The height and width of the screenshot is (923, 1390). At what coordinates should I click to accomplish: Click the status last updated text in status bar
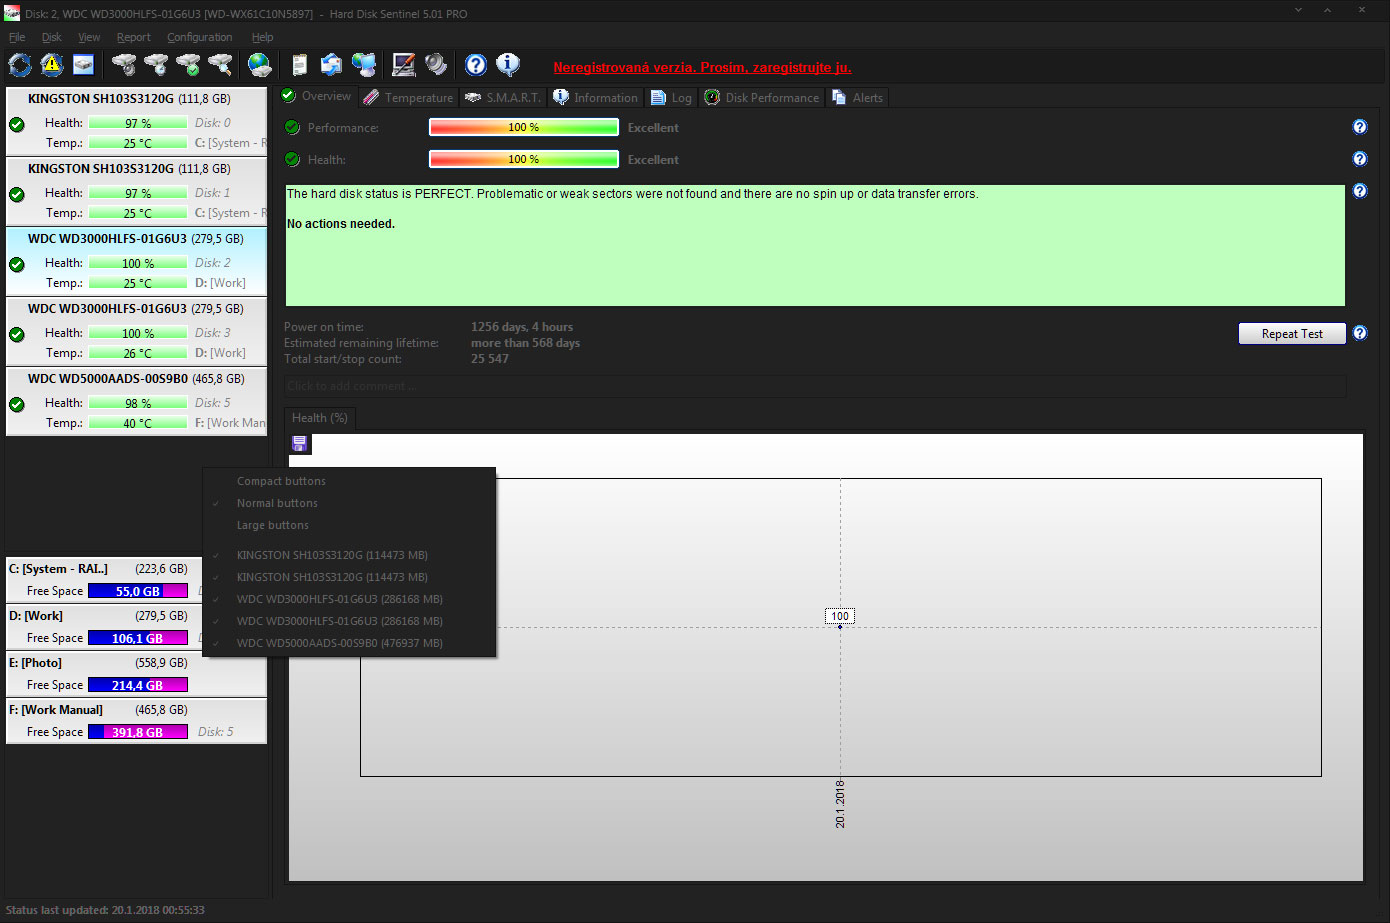pos(105,910)
